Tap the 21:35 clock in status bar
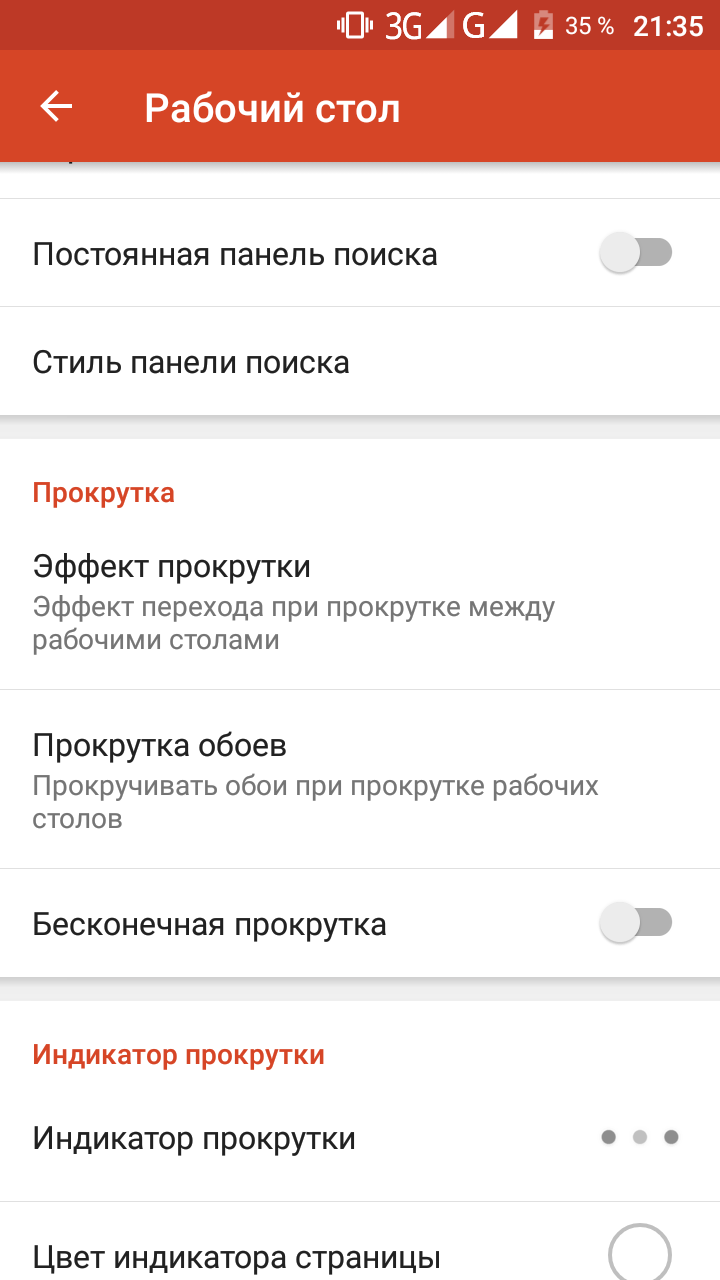 (x=668, y=26)
